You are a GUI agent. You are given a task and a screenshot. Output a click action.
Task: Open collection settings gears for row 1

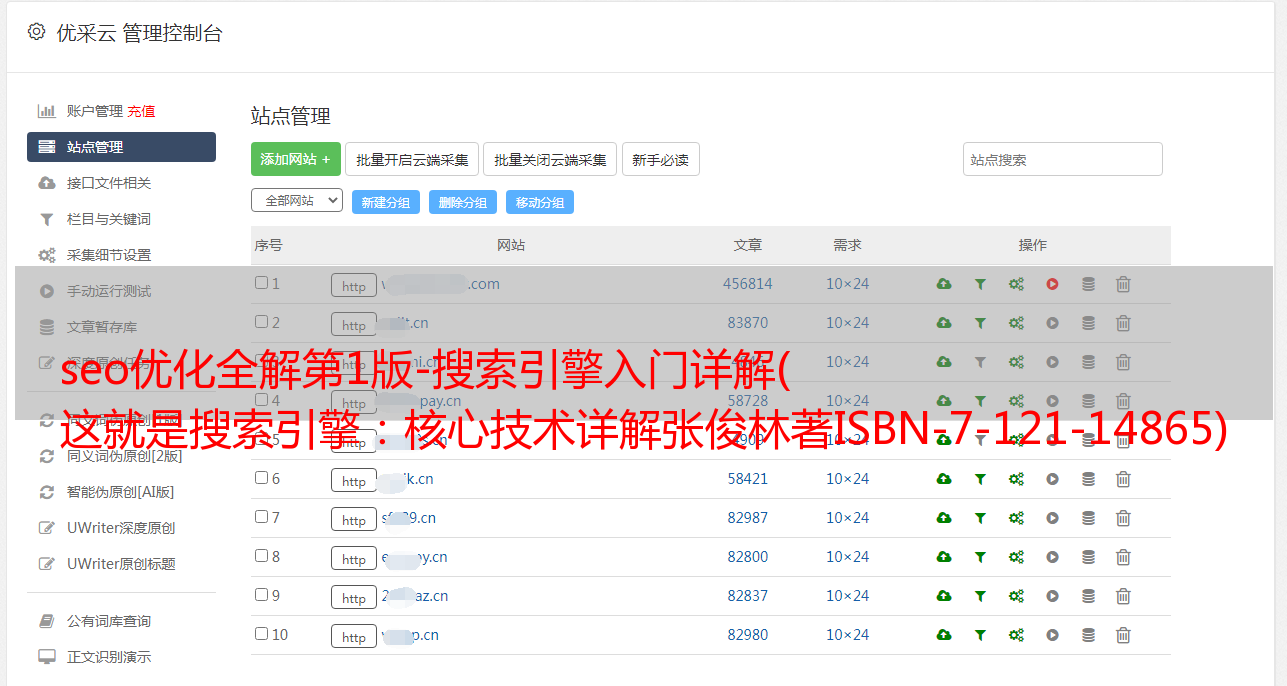pos(1016,284)
